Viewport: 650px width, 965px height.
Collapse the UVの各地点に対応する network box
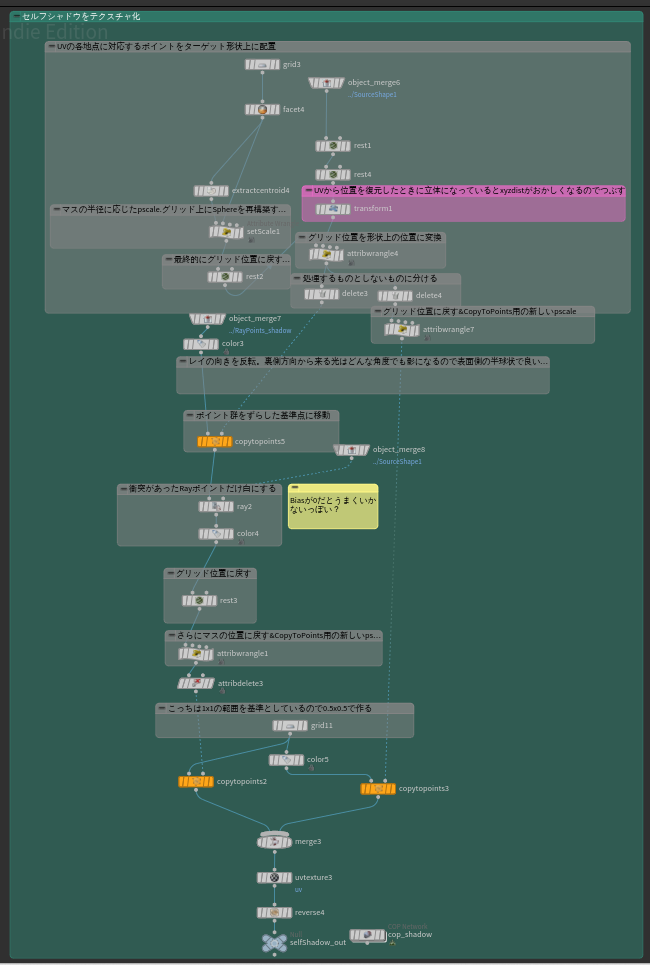pos(51,46)
